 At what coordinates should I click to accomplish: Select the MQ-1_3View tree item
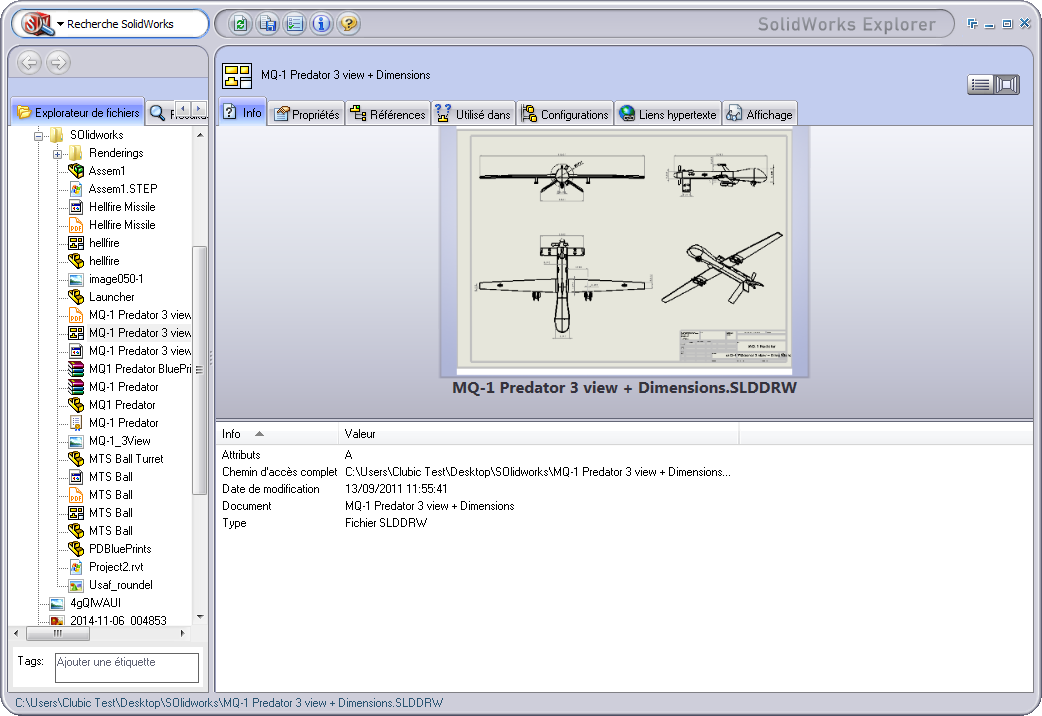coord(120,441)
